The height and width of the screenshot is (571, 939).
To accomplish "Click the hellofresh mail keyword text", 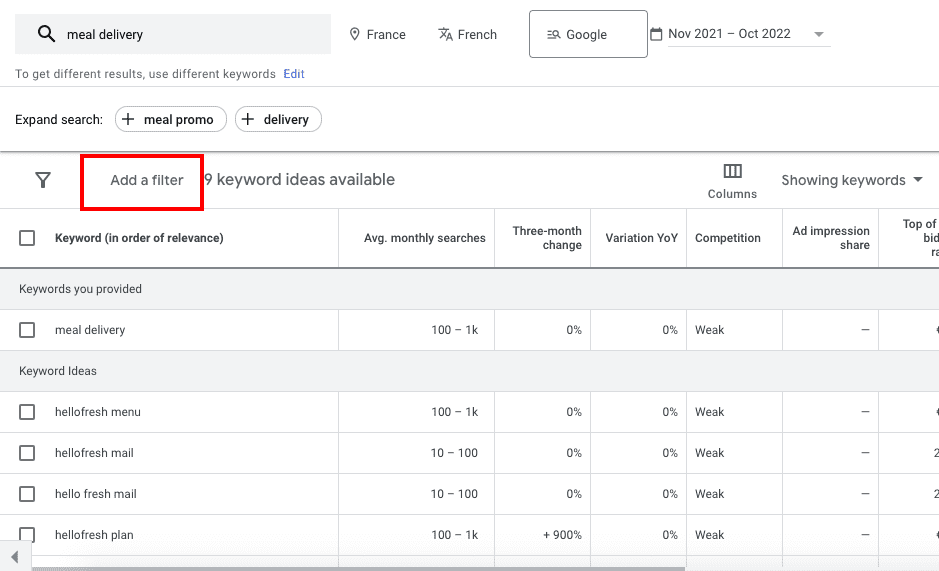I will point(94,453).
